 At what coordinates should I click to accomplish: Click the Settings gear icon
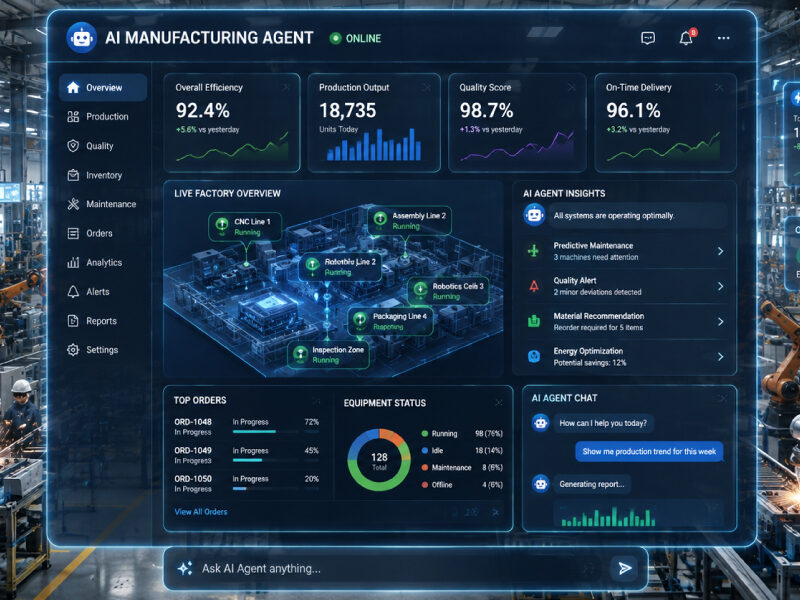click(73, 350)
